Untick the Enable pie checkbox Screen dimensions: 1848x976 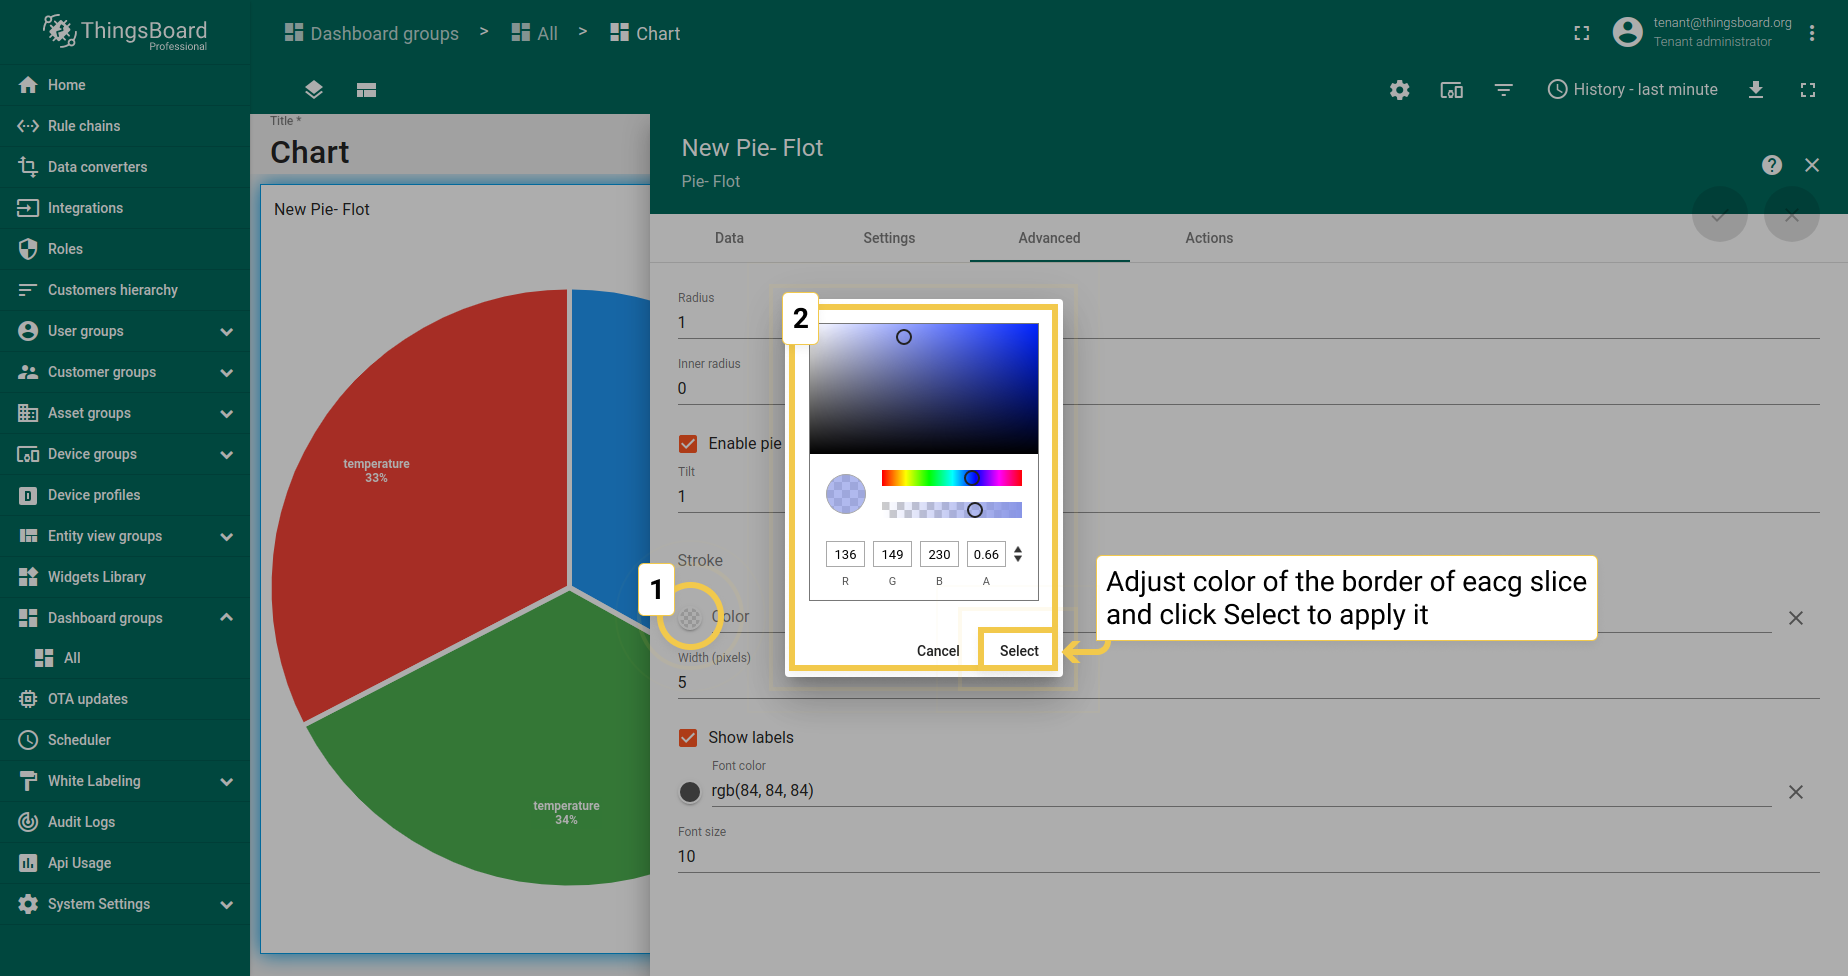click(x=688, y=443)
